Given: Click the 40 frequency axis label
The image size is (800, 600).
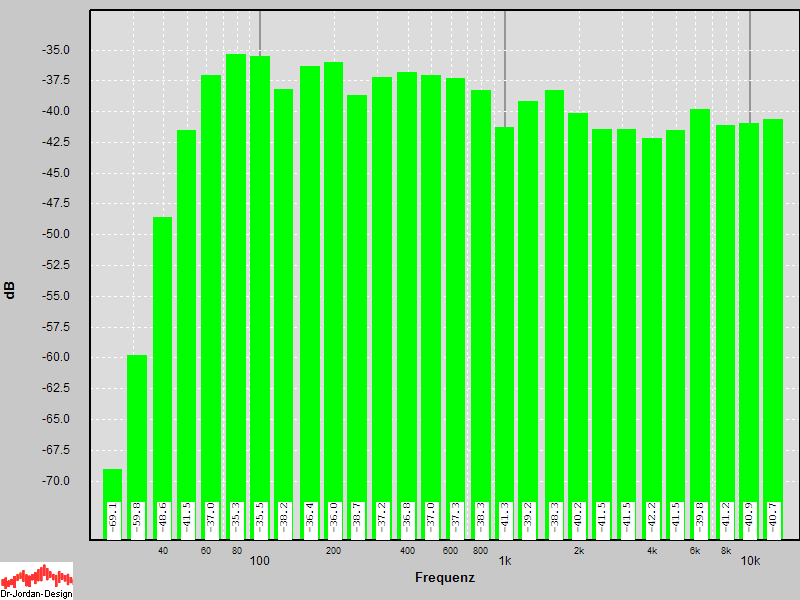Looking at the screenshot, I should tap(163, 551).
